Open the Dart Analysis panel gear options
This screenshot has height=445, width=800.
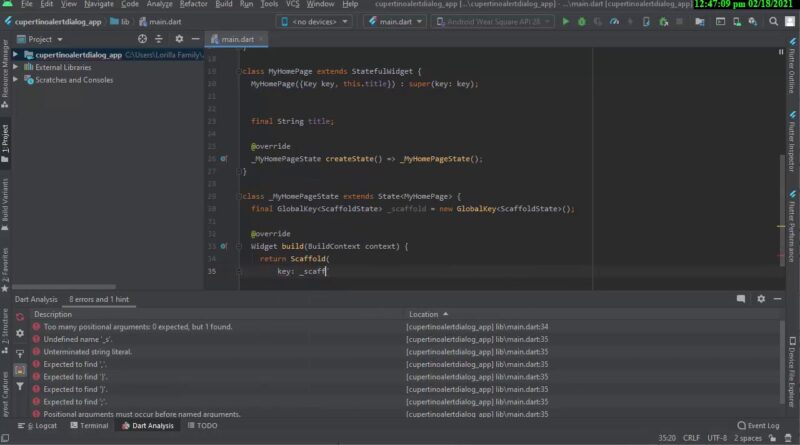761,299
